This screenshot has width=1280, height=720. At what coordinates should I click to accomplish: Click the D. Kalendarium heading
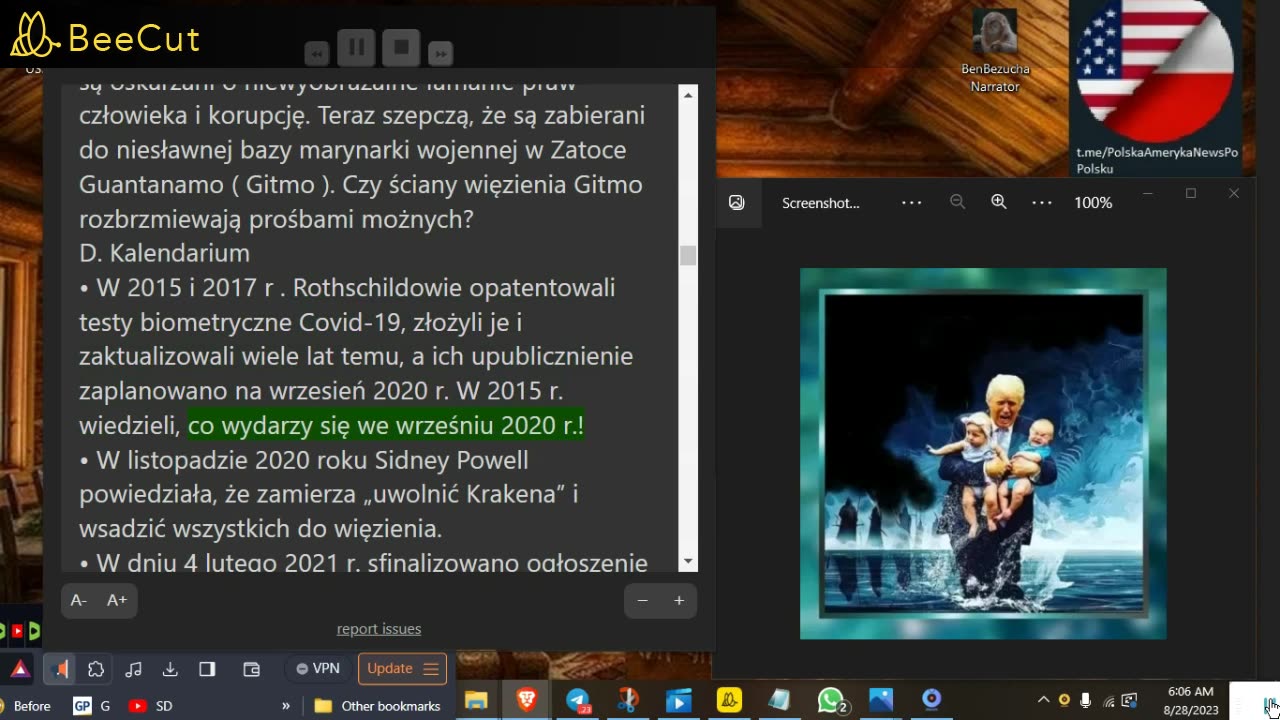[165, 253]
